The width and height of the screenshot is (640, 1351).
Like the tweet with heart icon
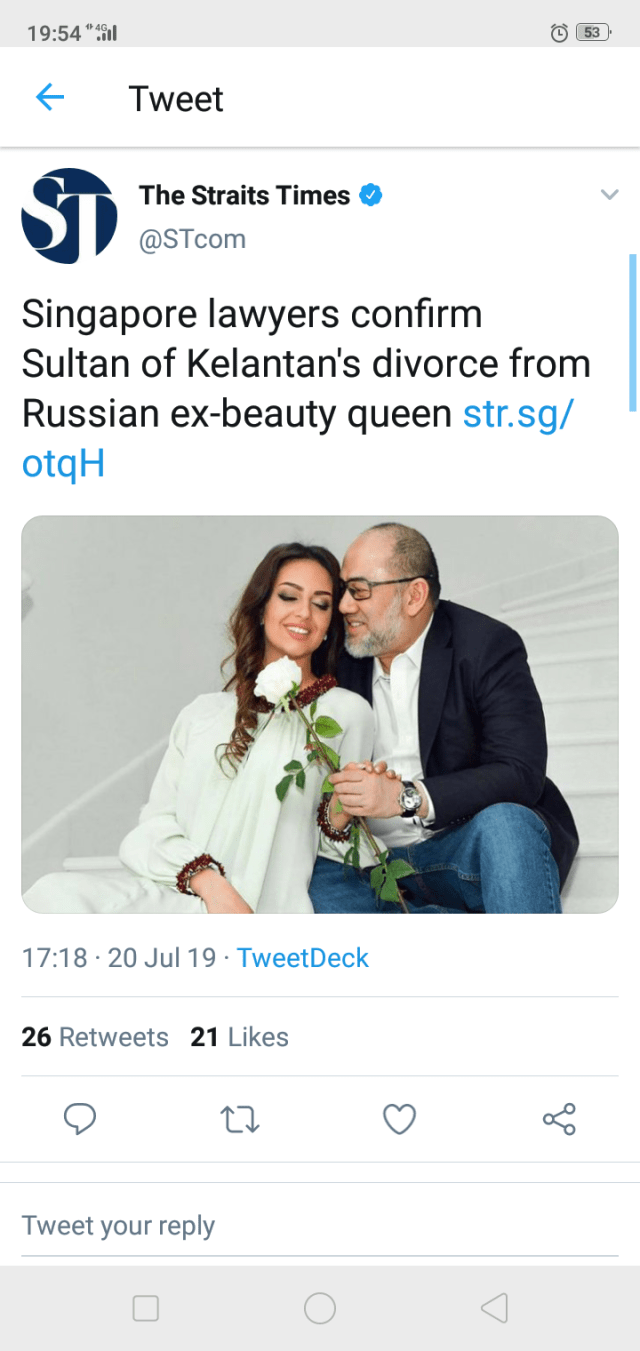tap(399, 1119)
